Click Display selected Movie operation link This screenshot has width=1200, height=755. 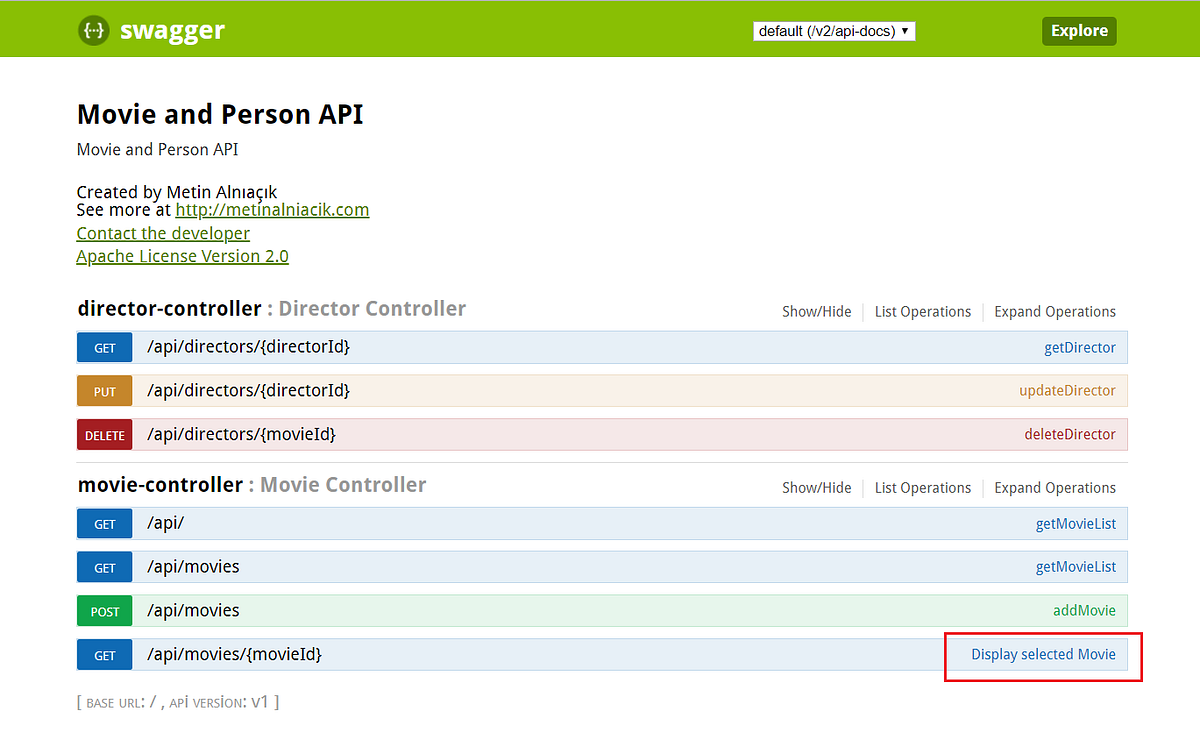[1043, 654]
